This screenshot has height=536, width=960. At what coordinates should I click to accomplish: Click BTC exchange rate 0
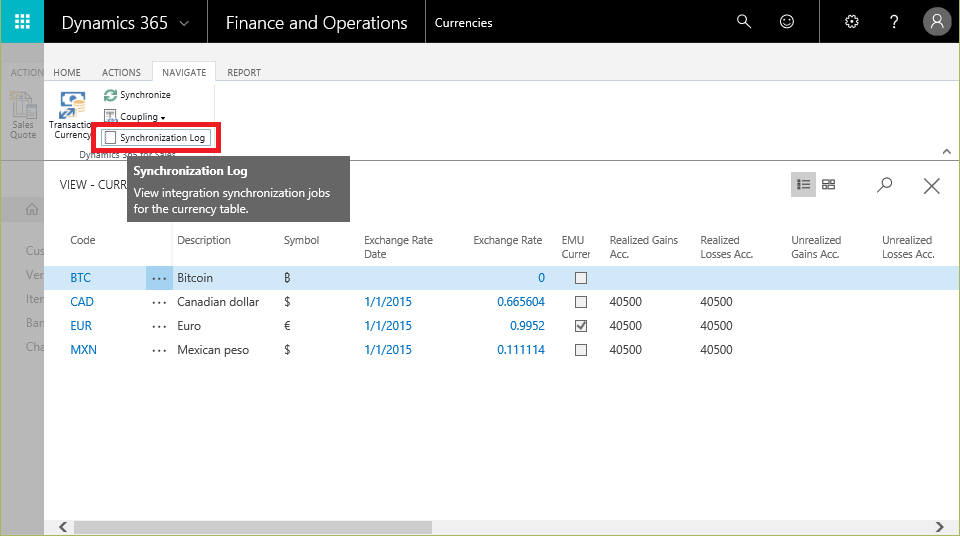pos(541,277)
